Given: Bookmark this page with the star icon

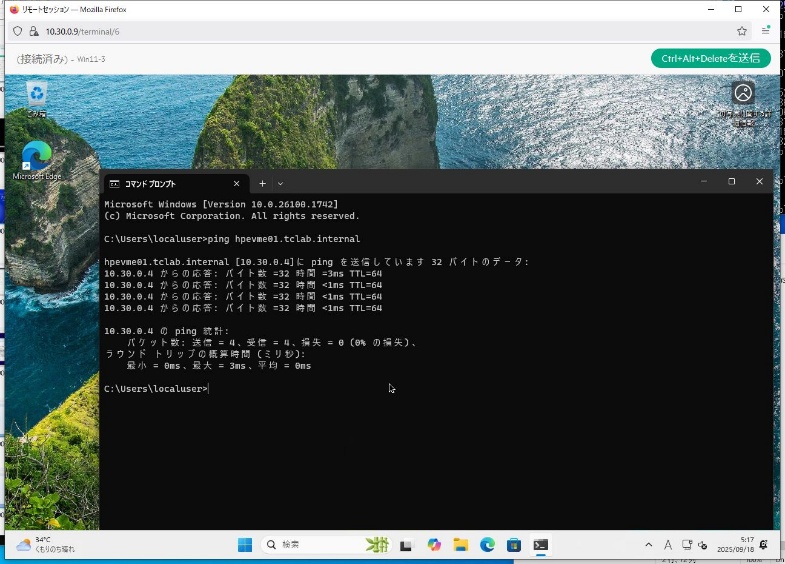Looking at the screenshot, I should pos(742,31).
